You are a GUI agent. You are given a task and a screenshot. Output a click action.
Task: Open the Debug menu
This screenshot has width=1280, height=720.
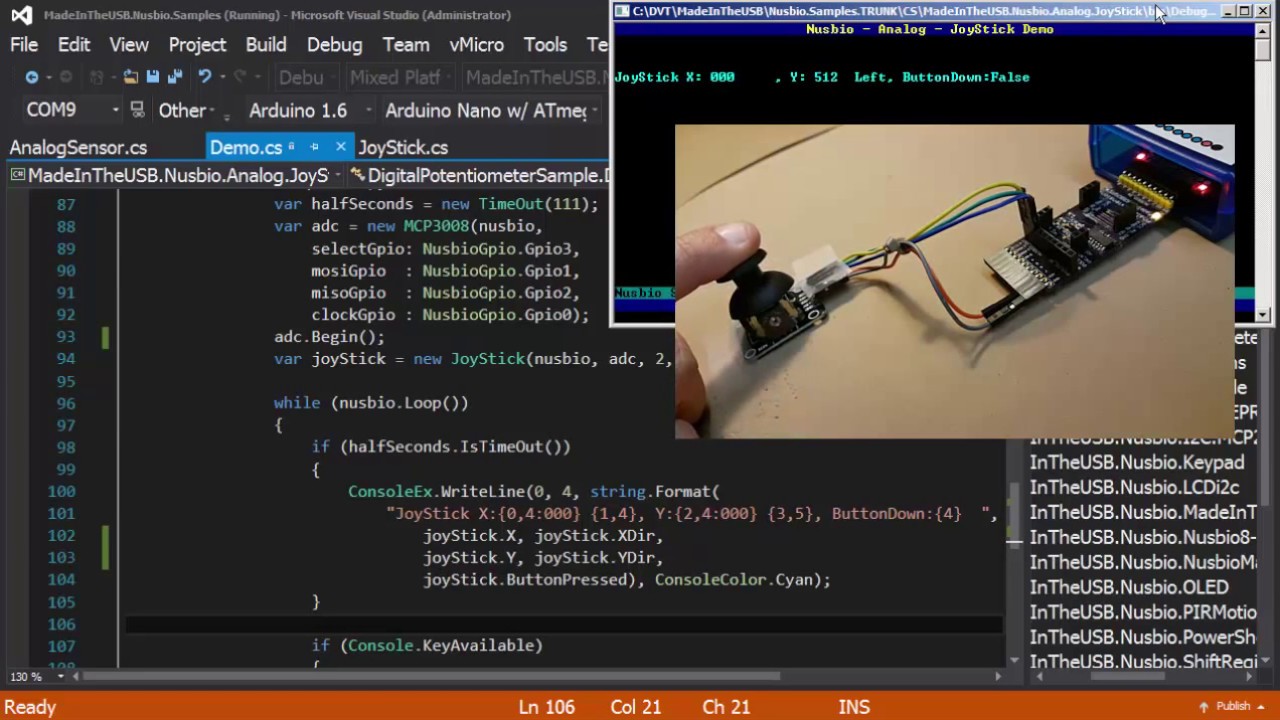(334, 45)
